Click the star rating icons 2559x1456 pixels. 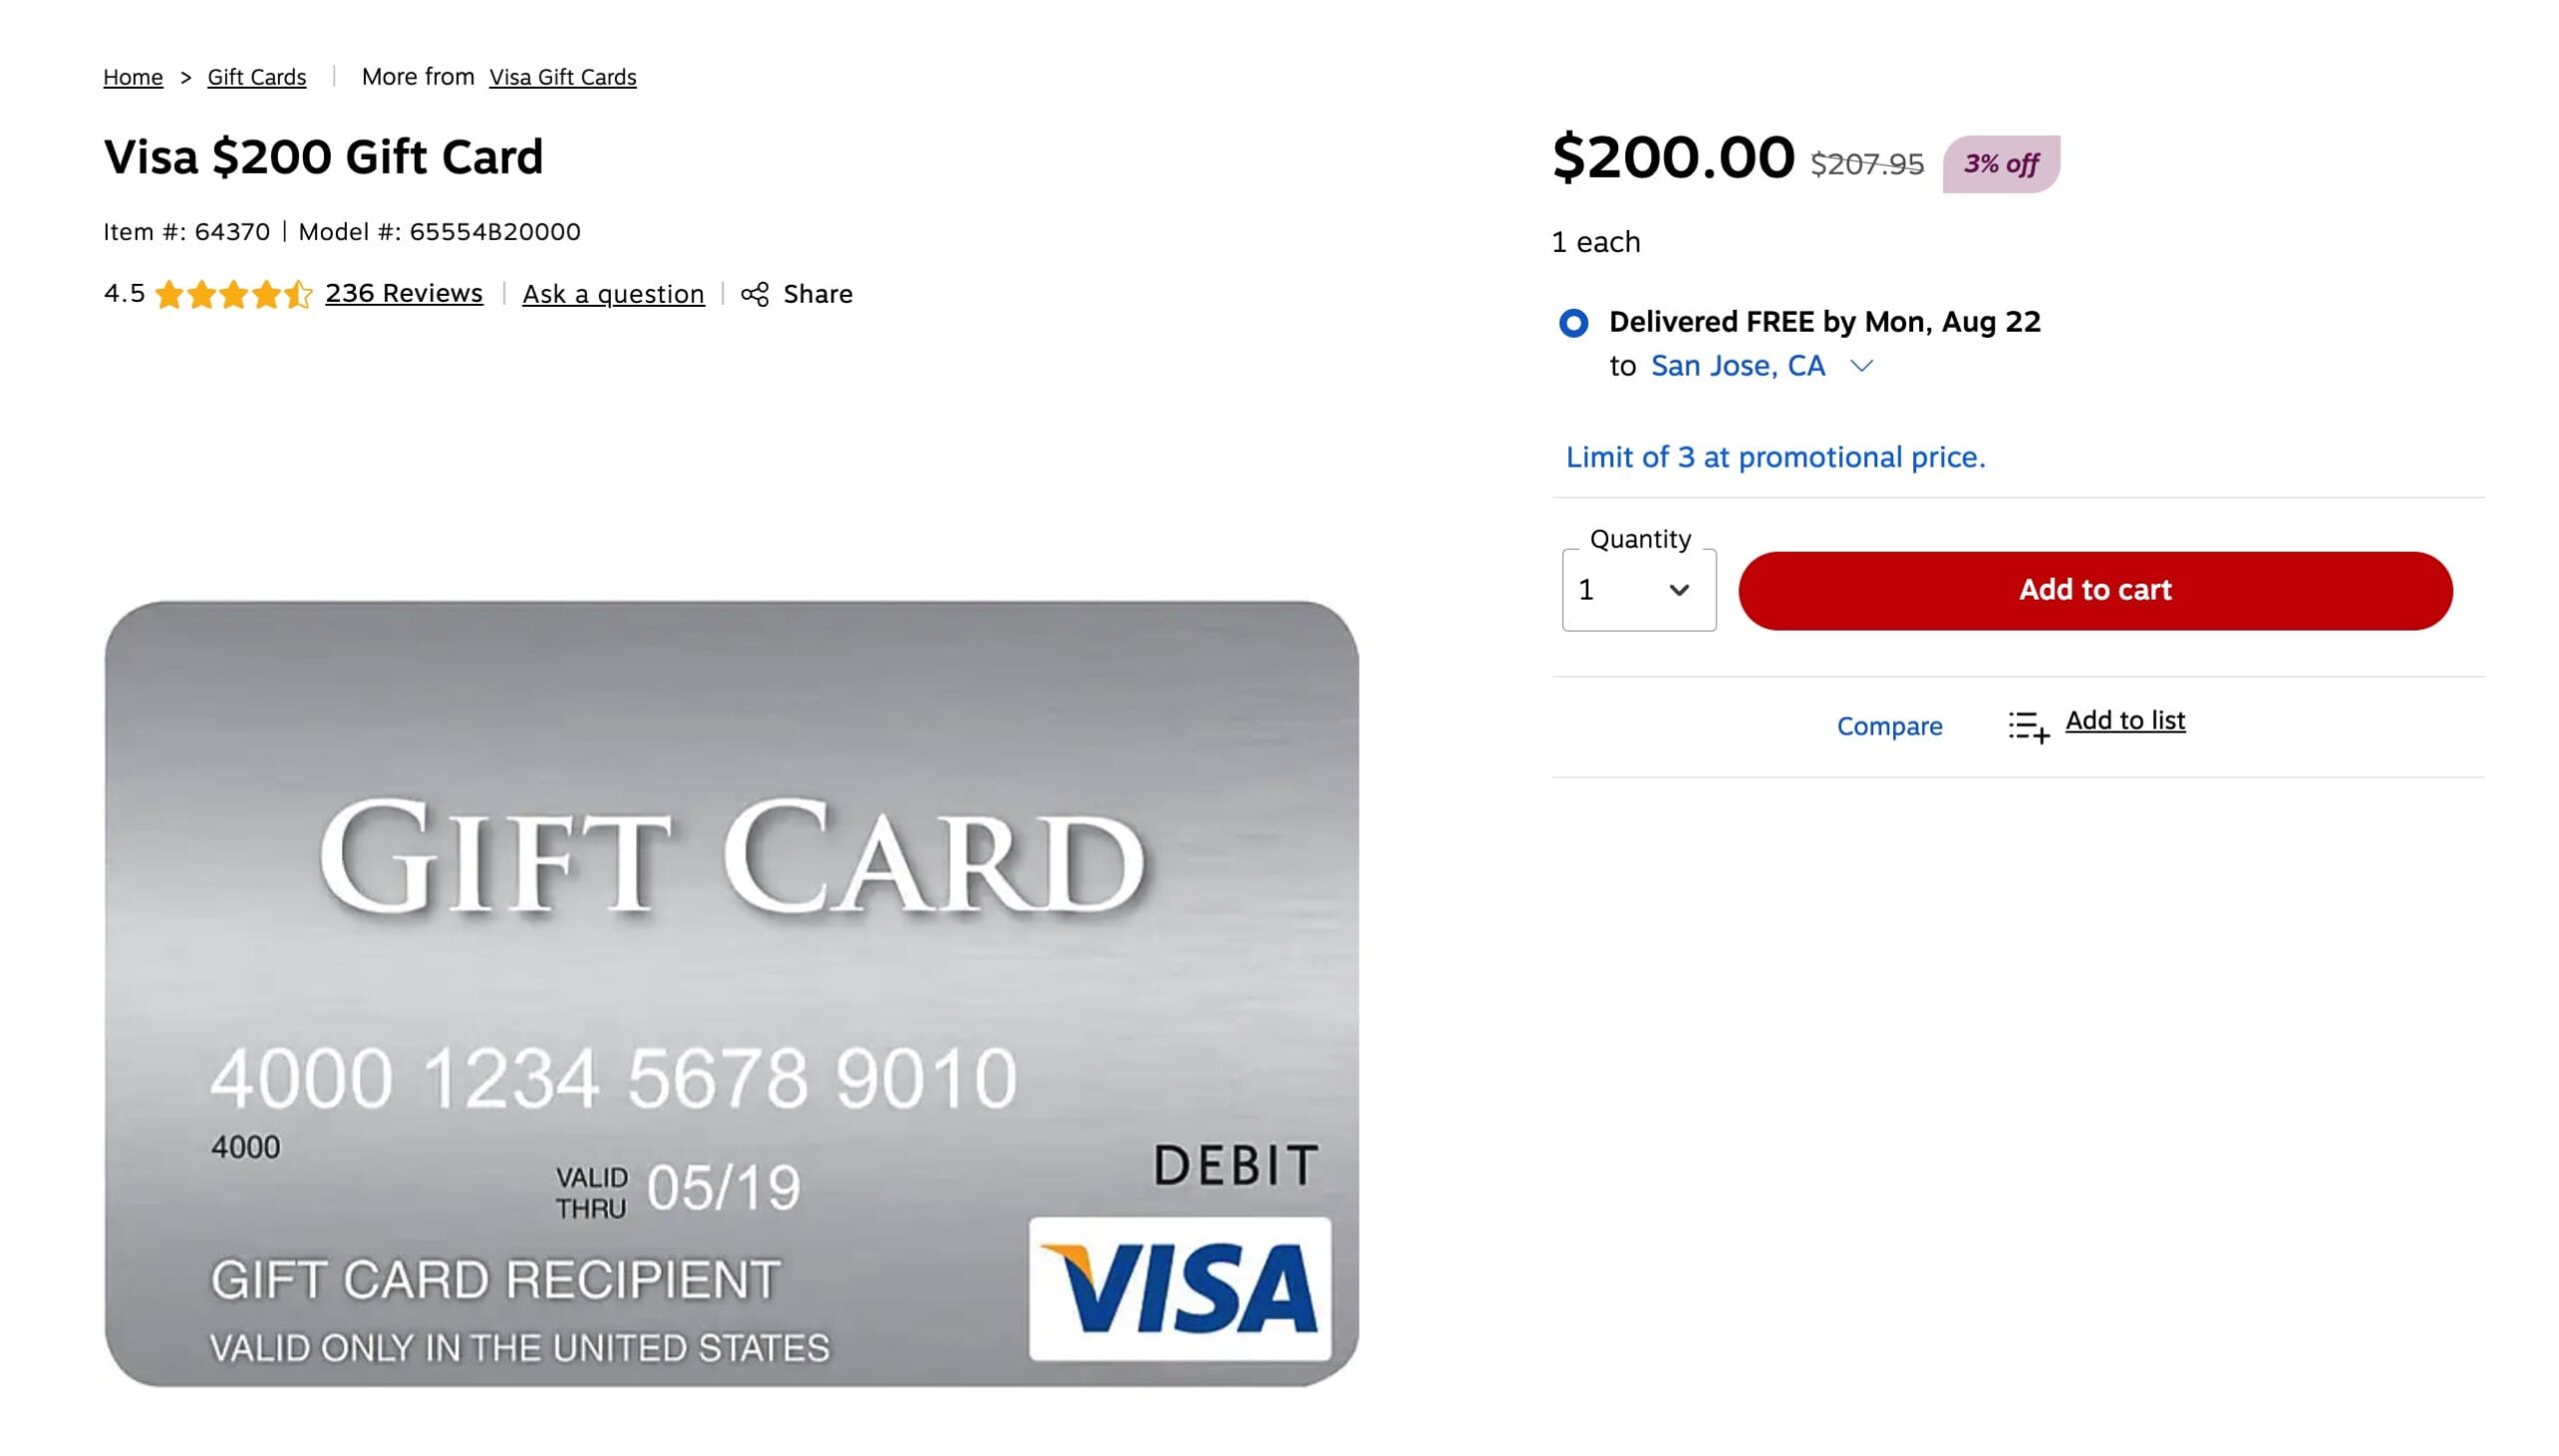click(x=234, y=294)
